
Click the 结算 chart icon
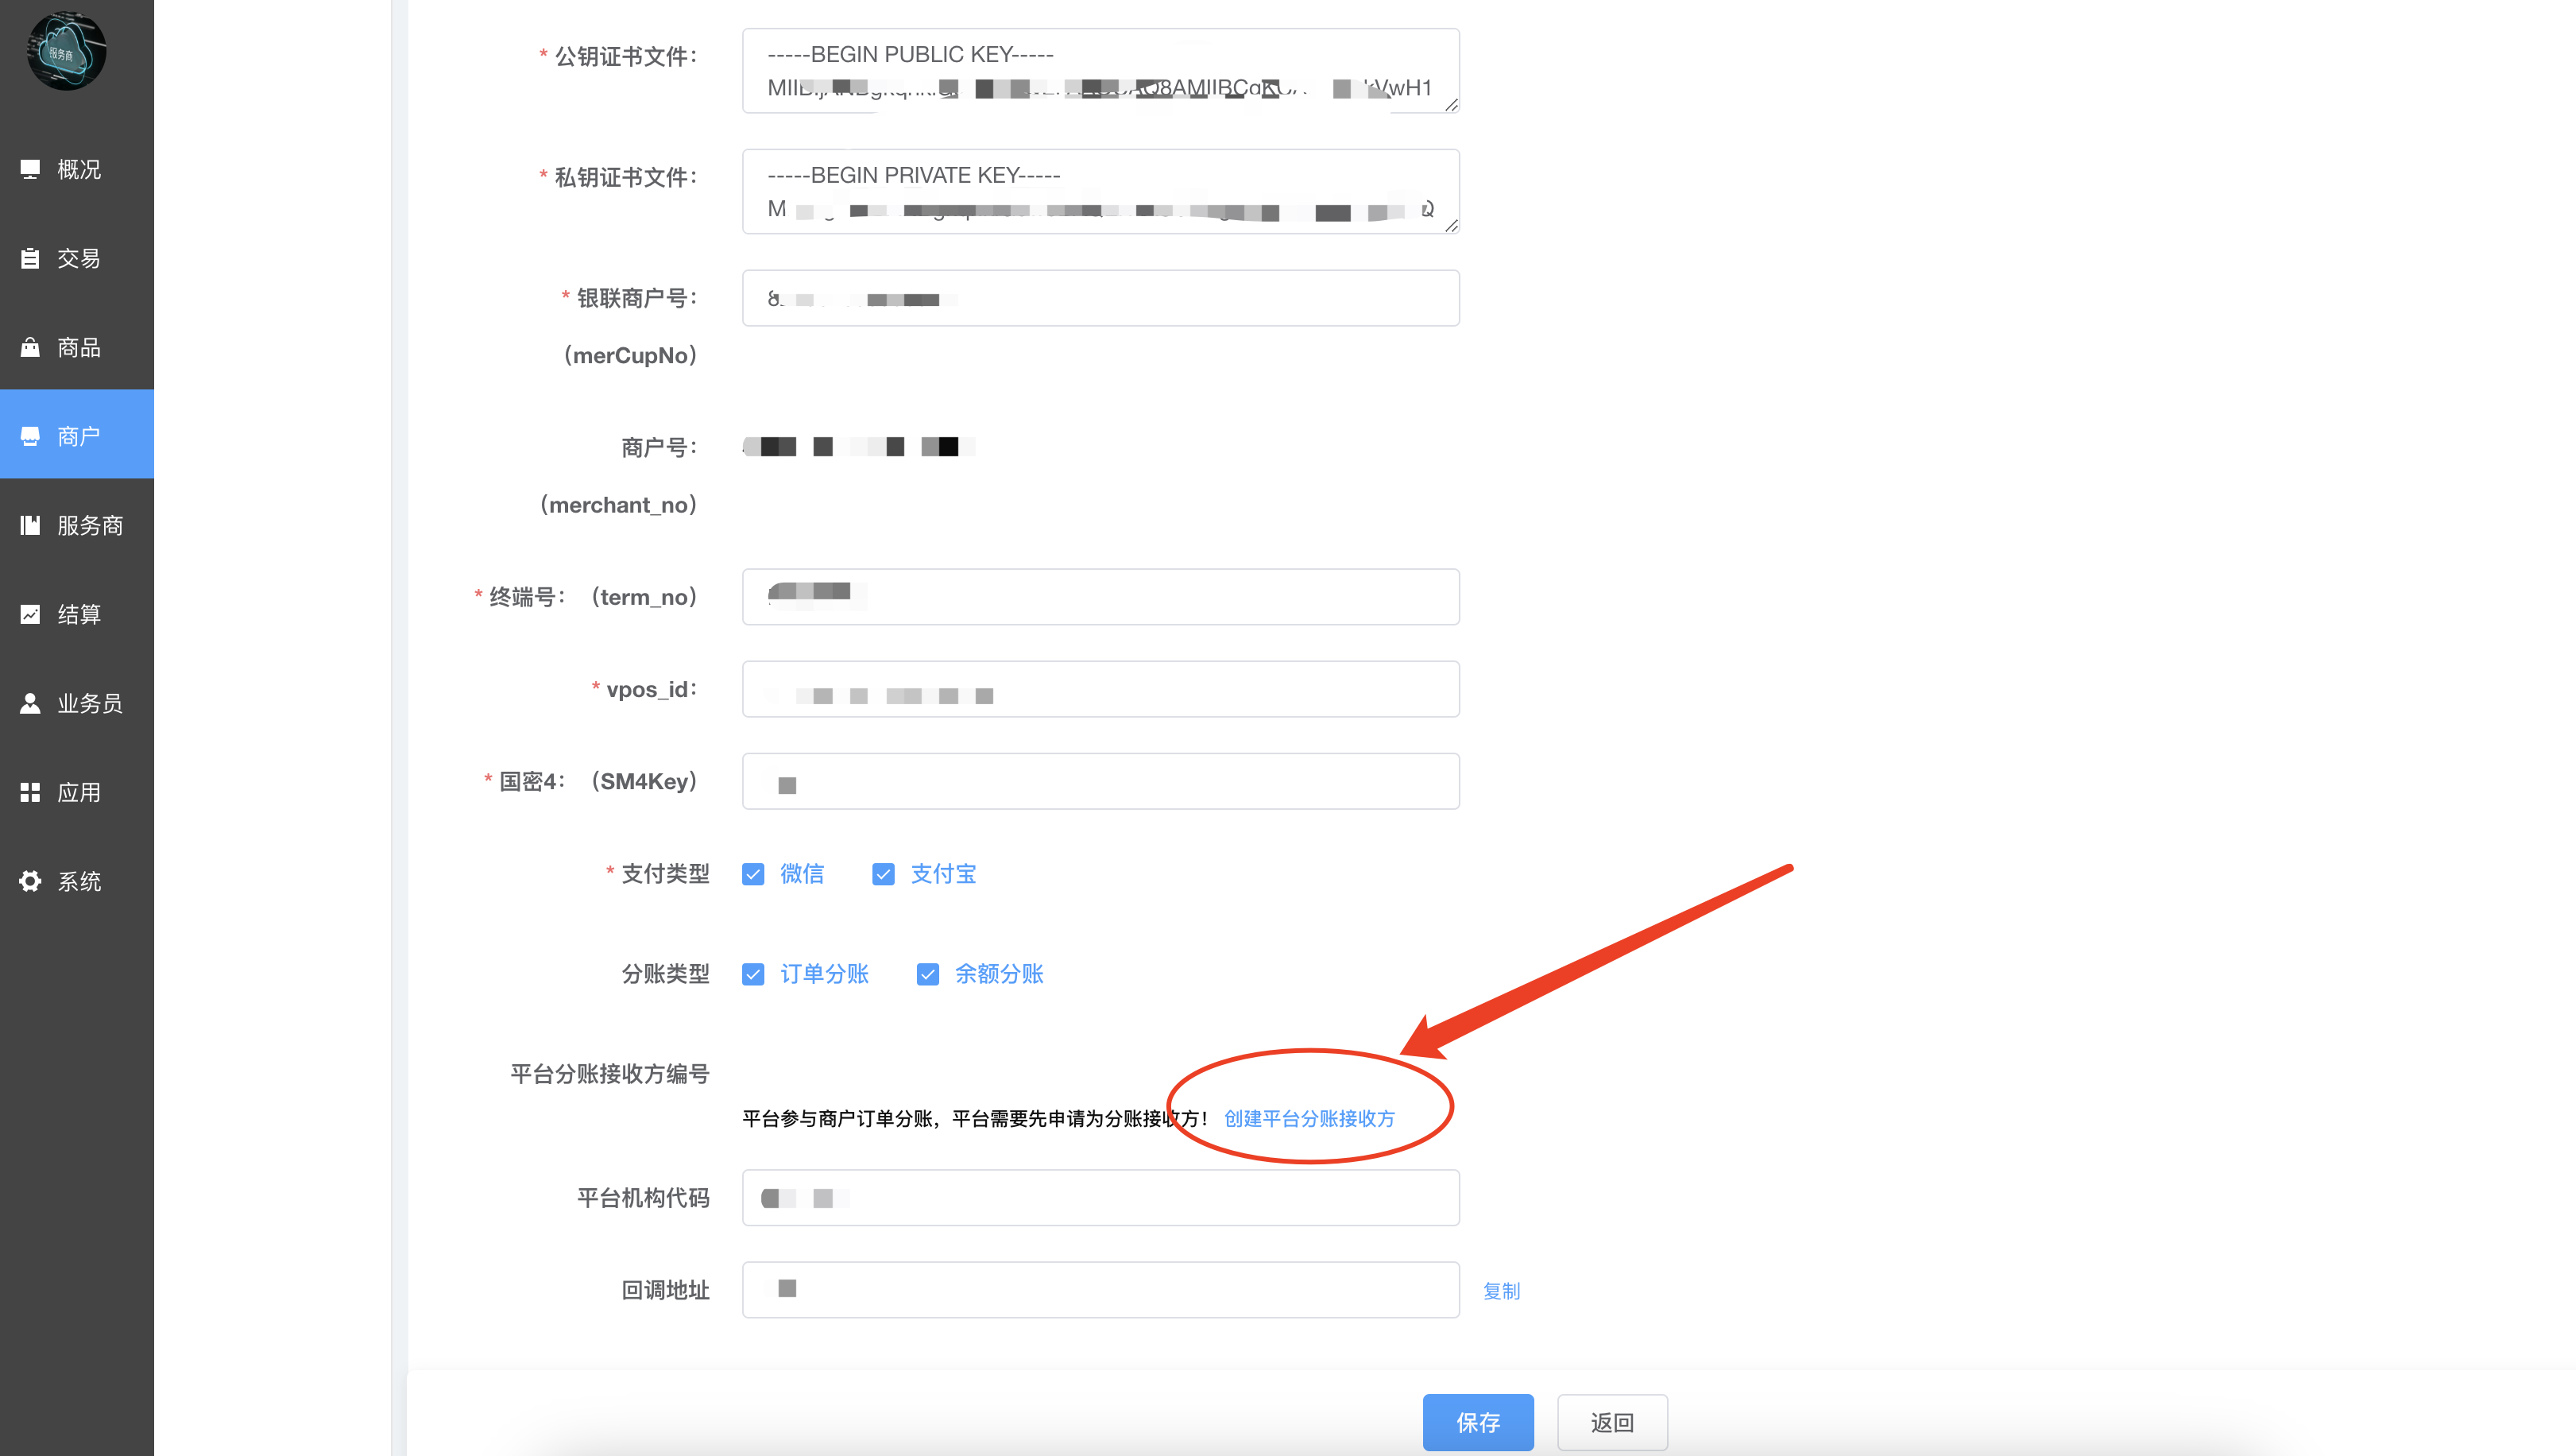coord(30,614)
